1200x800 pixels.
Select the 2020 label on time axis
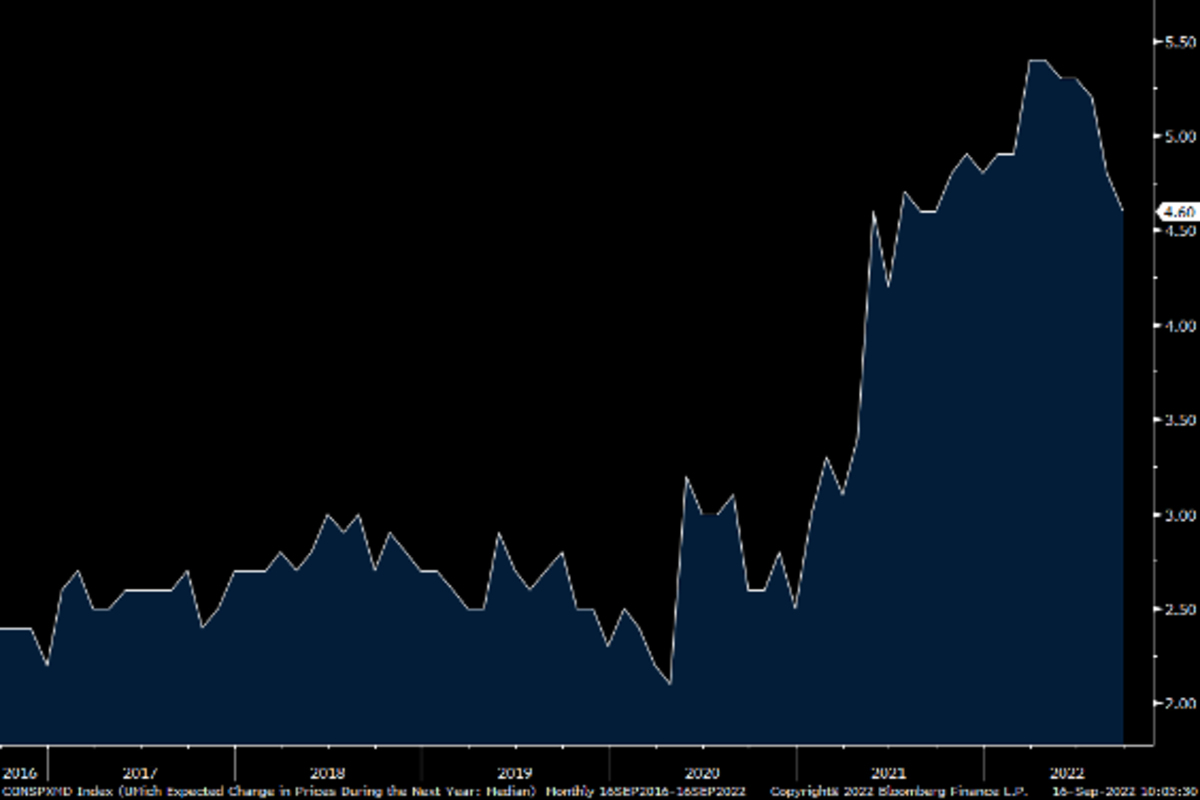tap(702, 773)
